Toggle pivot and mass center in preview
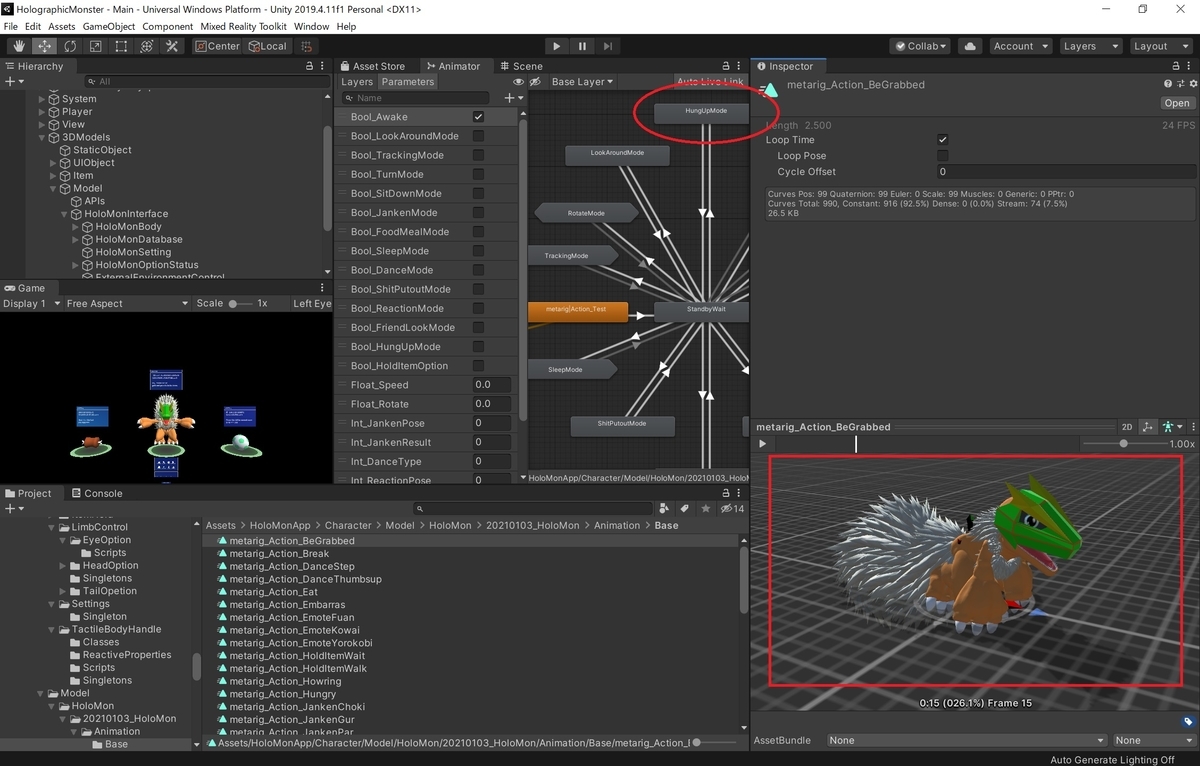Viewport: 1200px width, 766px height. [x=1147, y=427]
